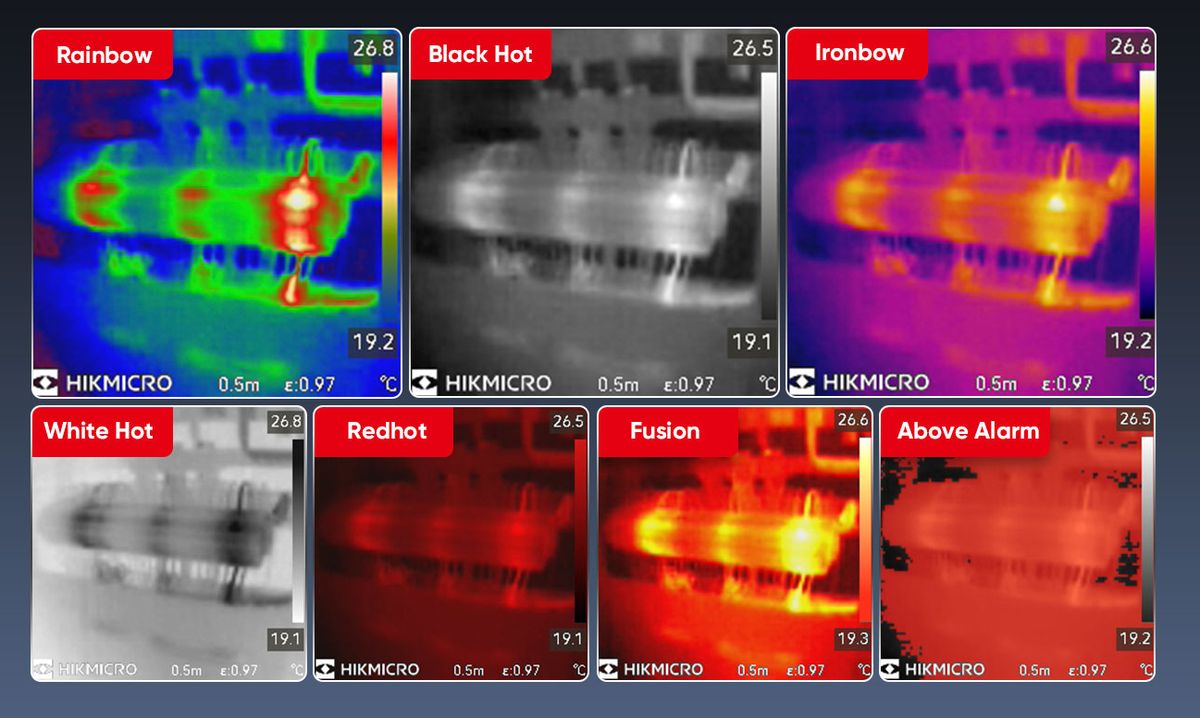Screen dimensions: 1200x718
Task: Choose the Ironbow palette label
Action: click(858, 53)
